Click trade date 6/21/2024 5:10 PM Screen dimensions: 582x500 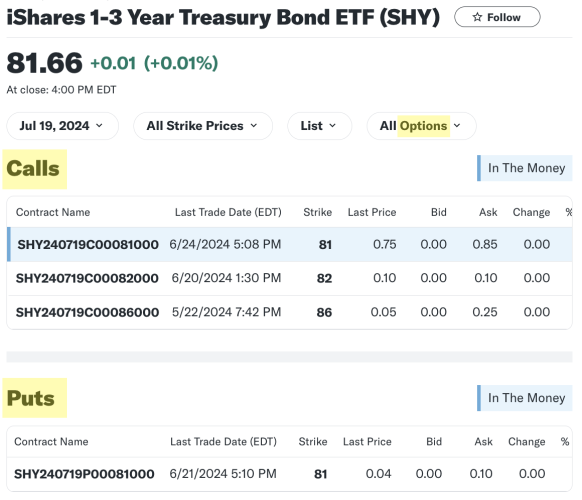click(x=223, y=474)
